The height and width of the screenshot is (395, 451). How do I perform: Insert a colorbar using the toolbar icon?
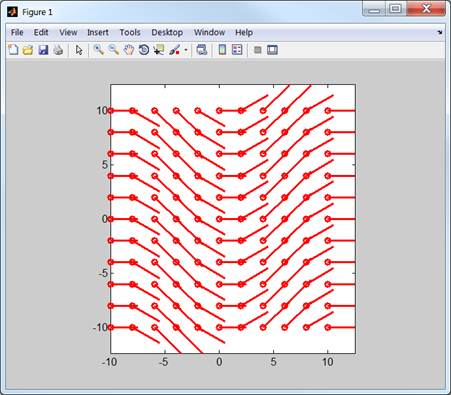click(x=222, y=50)
